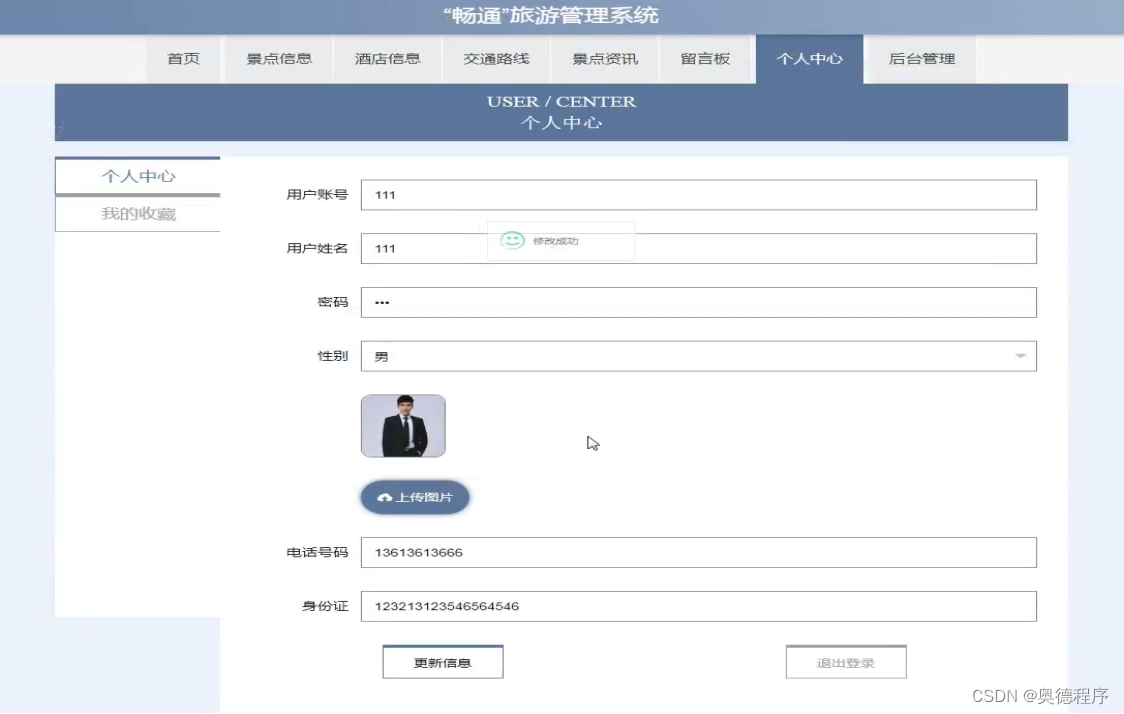The height and width of the screenshot is (714, 1124).
Task: Click the 退出登录 logout button
Action: [845, 661]
